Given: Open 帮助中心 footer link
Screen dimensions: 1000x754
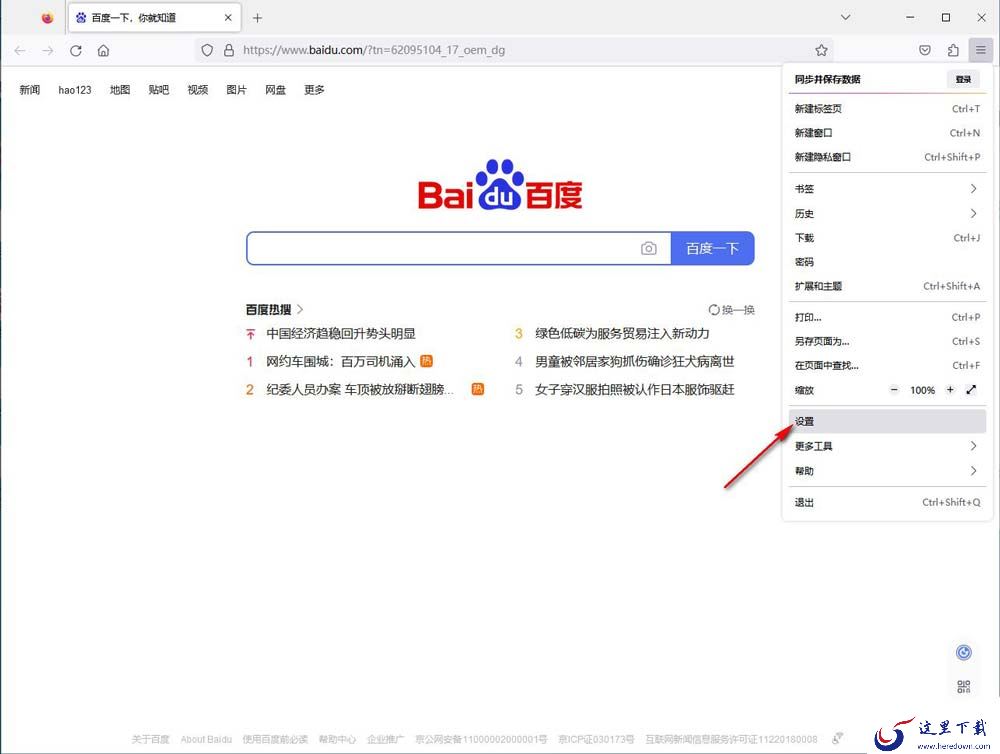Looking at the screenshot, I should 337,739.
